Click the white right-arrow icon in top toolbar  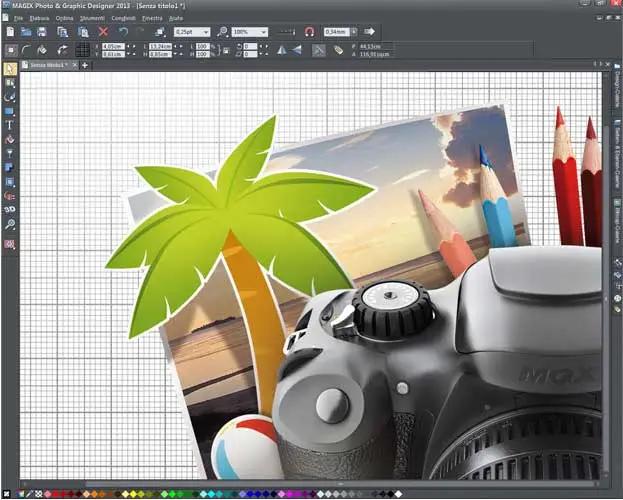pyautogui.click(x=370, y=31)
